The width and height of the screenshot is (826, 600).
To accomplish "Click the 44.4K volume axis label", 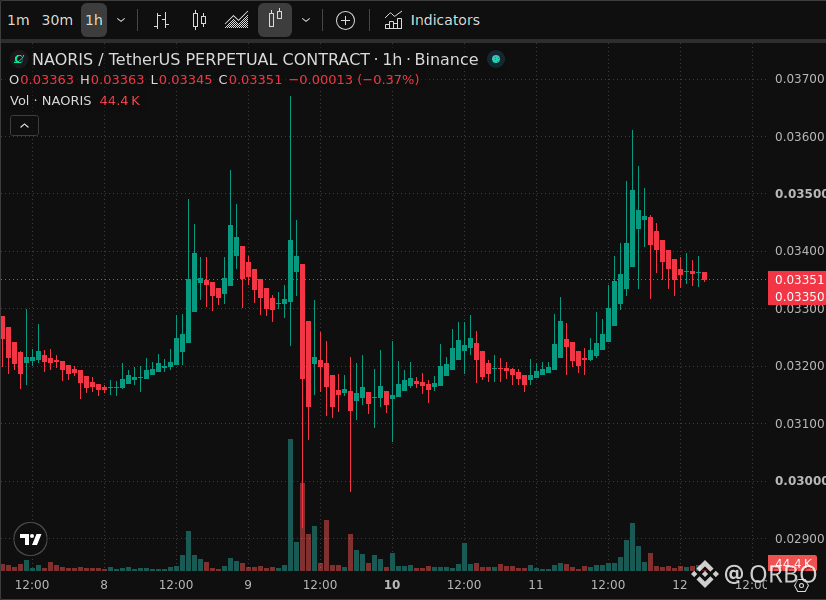I will tap(792, 563).
